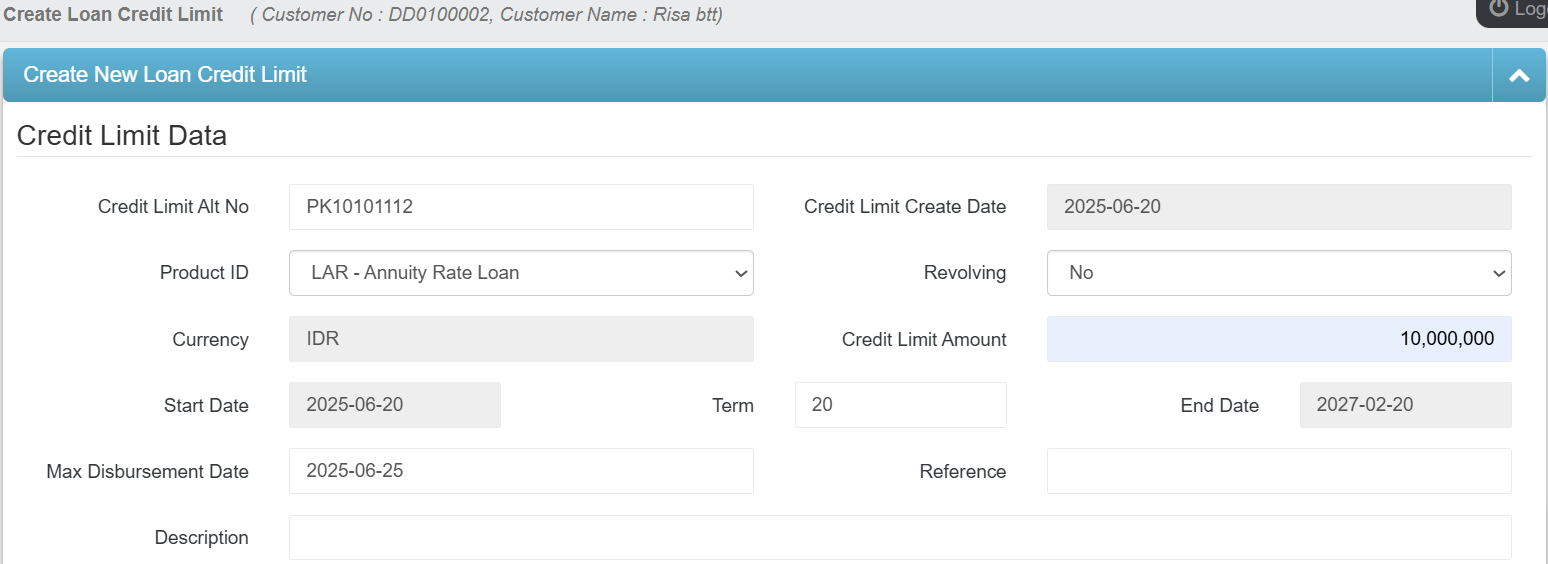Click the Credit Limit Create Date label
Viewport: 1548px width, 564px height.
905,207
